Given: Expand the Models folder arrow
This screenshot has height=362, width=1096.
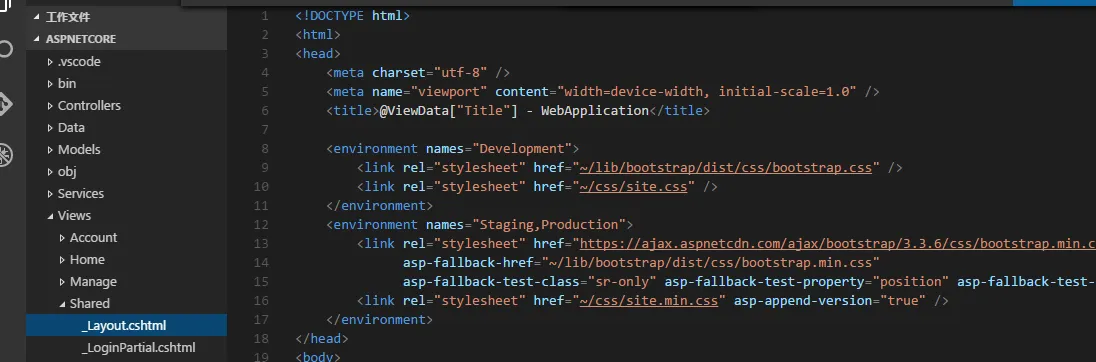Looking at the screenshot, I should [x=50, y=150].
